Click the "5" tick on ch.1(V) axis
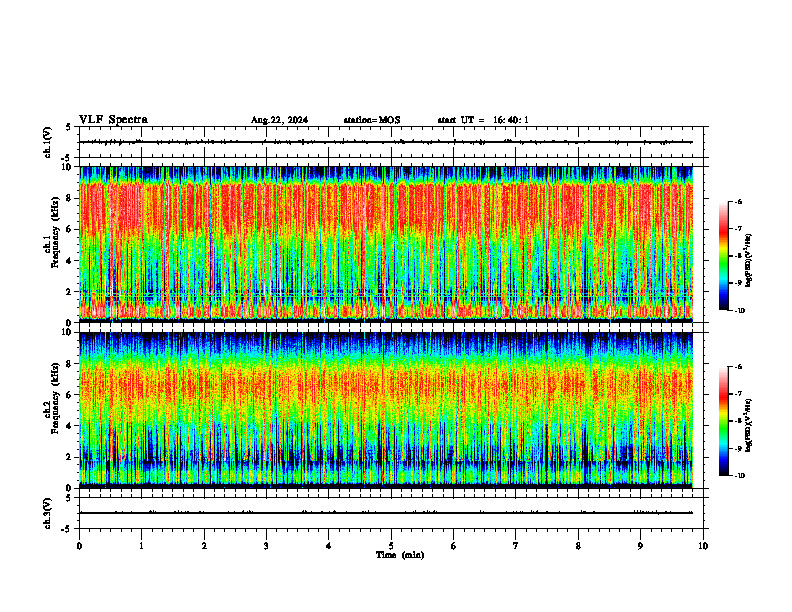Screen dimensions: 792x612 69,127
